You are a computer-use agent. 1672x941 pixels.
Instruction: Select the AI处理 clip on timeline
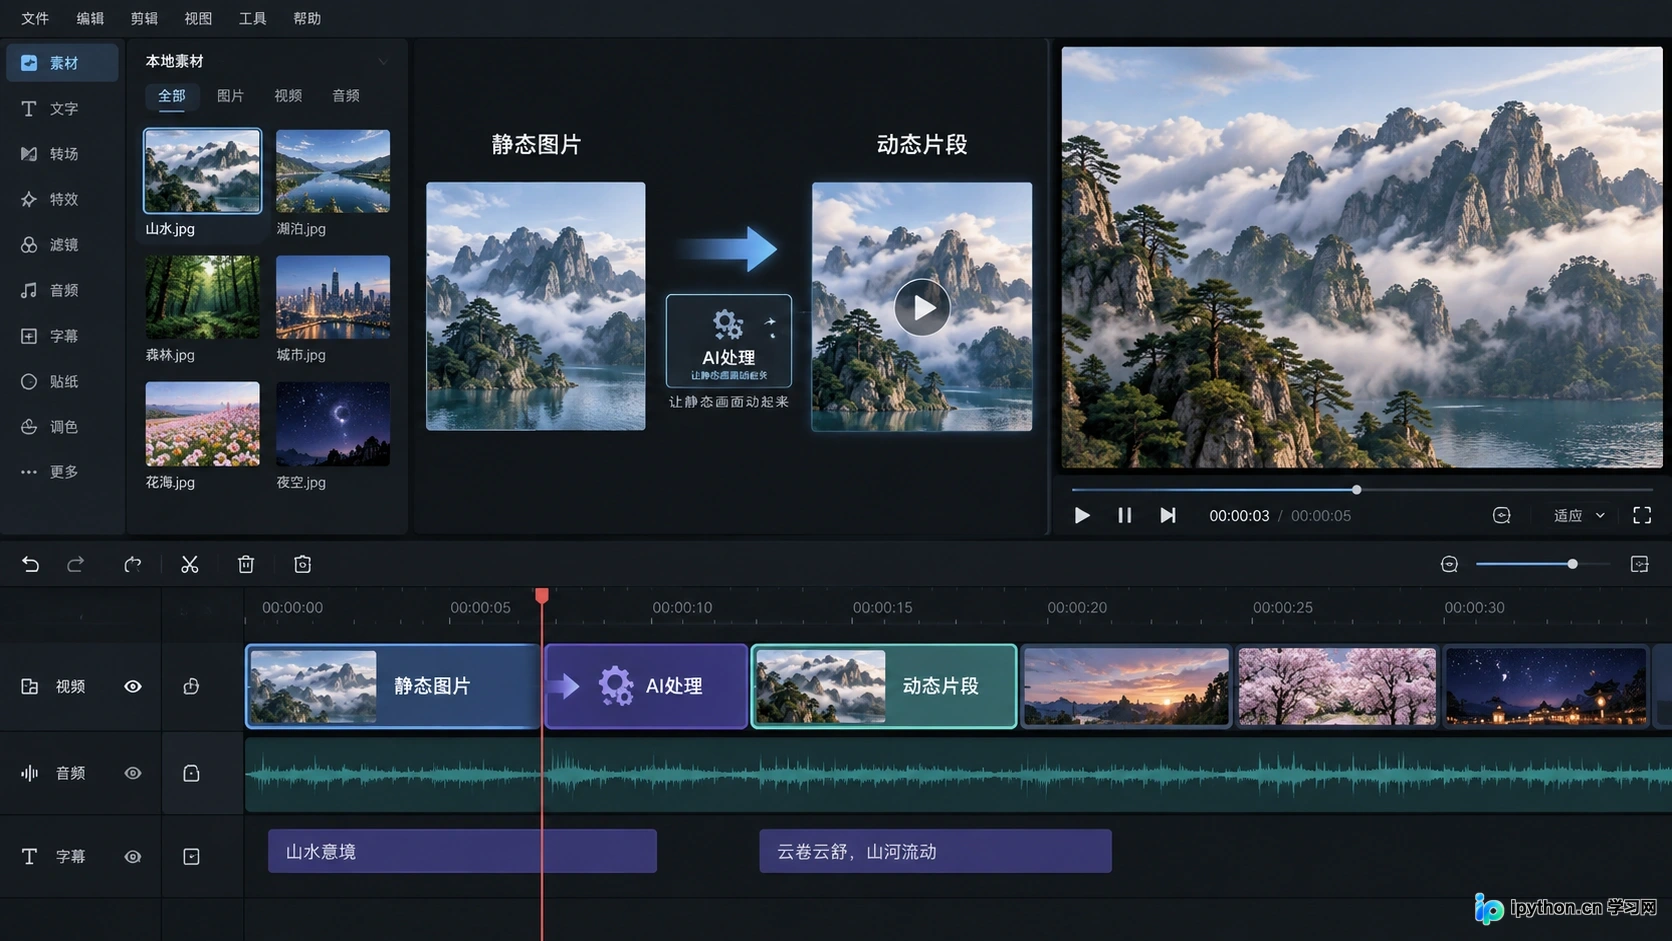(x=646, y=686)
